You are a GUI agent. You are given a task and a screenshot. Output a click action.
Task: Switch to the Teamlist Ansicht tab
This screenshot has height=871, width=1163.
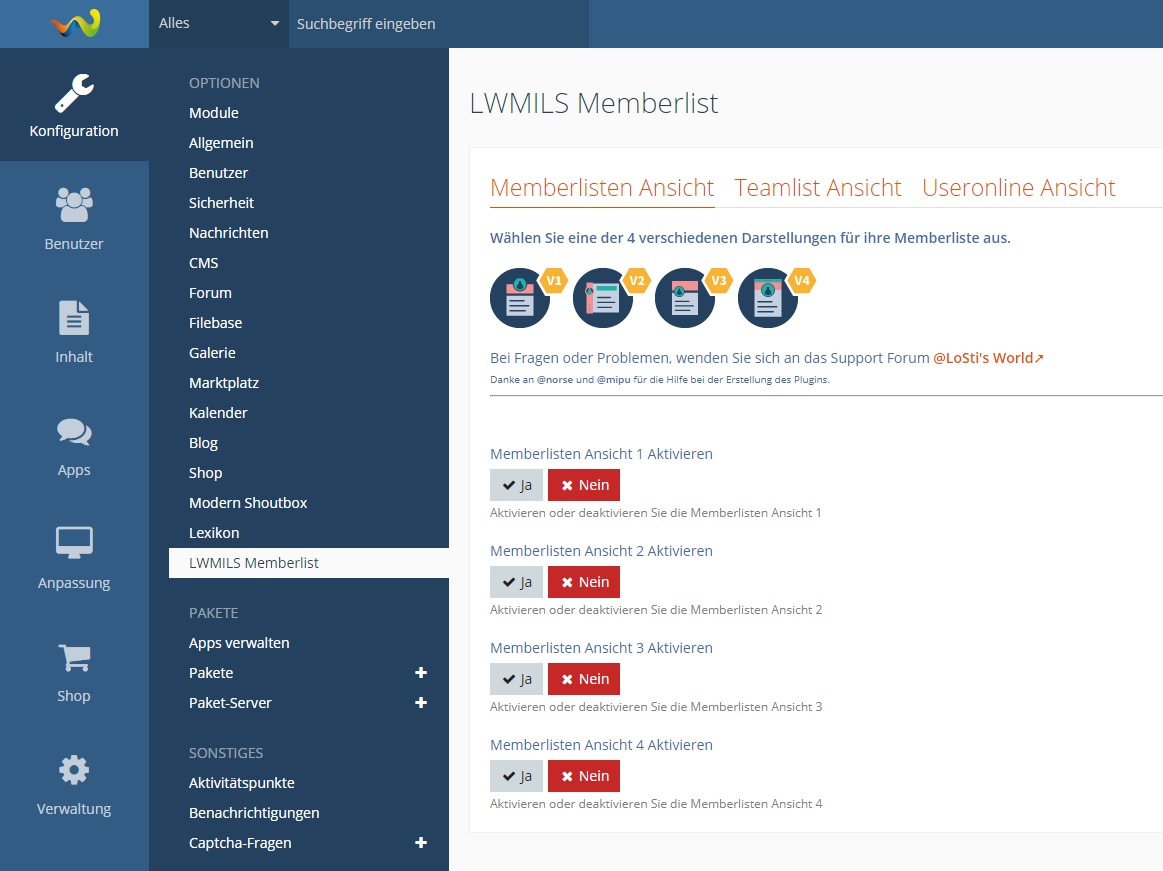pyautogui.click(x=817, y=188)
